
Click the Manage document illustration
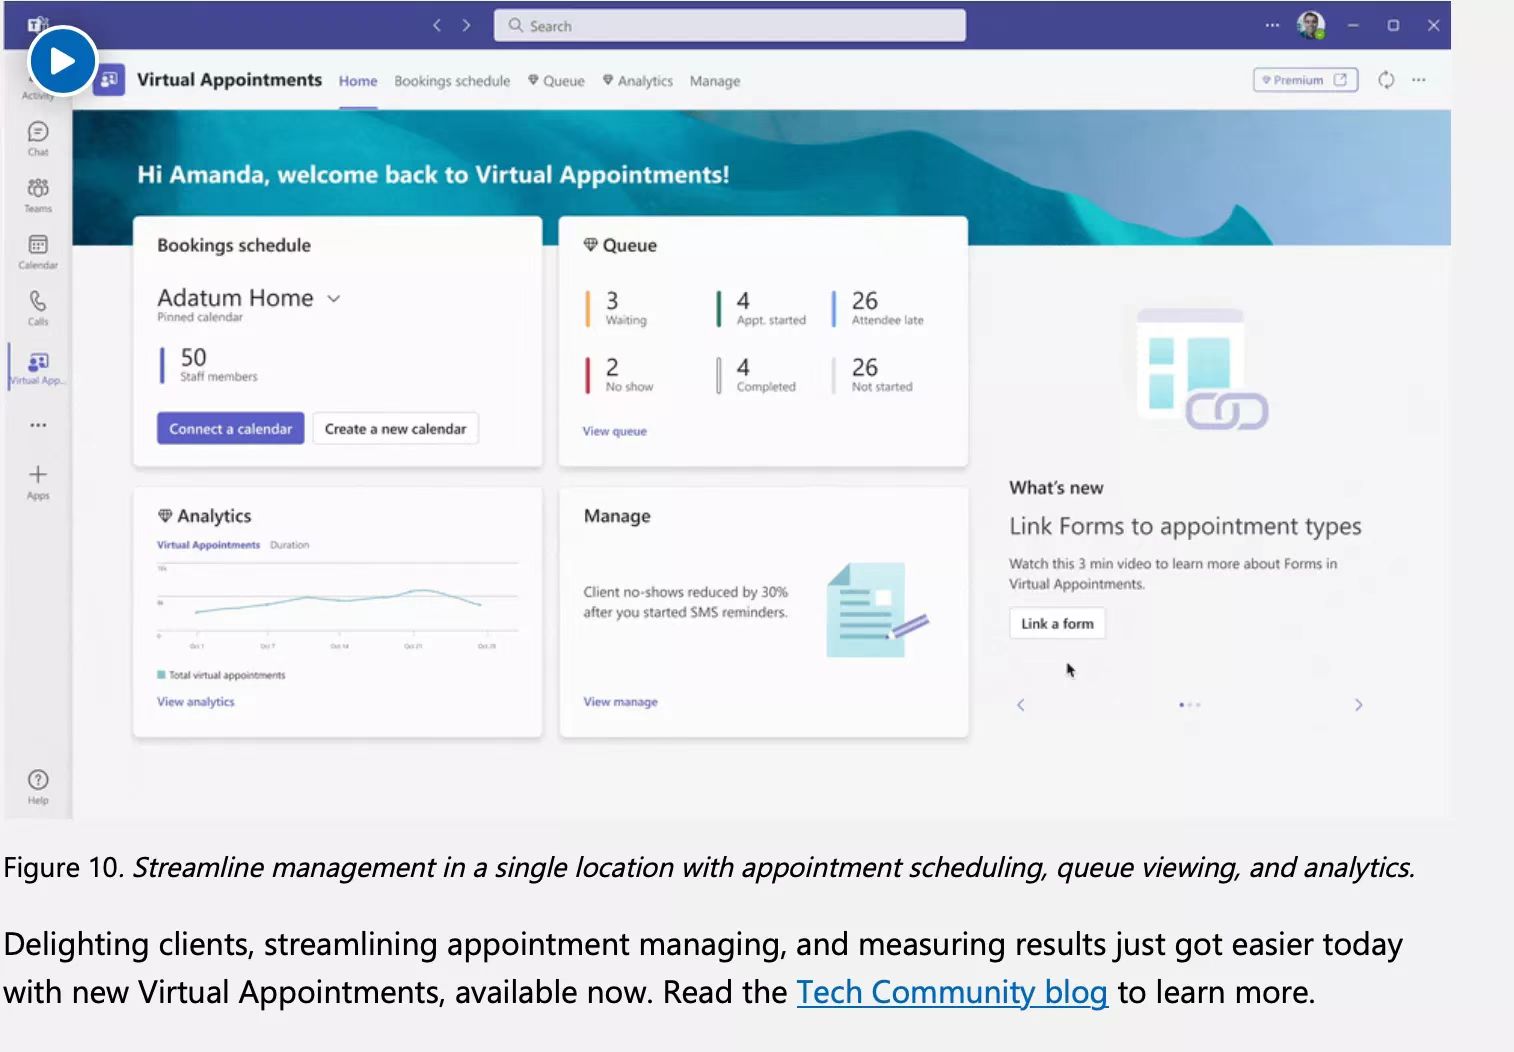877,610
